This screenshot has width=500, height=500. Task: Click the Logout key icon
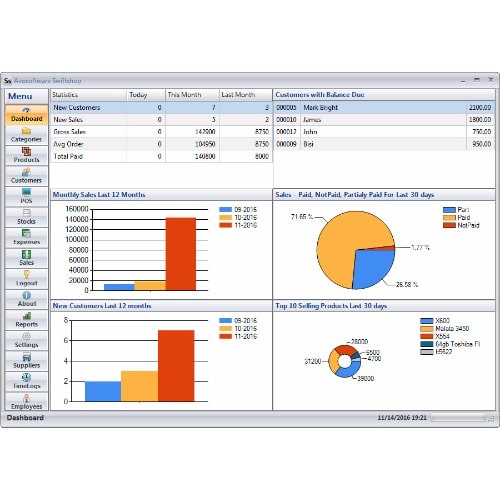tap(26, 274)
